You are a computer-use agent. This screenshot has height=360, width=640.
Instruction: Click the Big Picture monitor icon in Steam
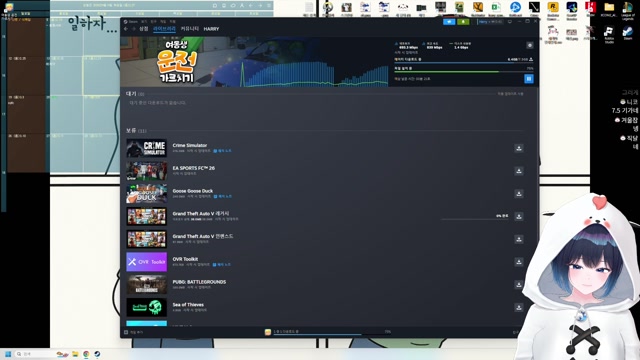[510, 22]
